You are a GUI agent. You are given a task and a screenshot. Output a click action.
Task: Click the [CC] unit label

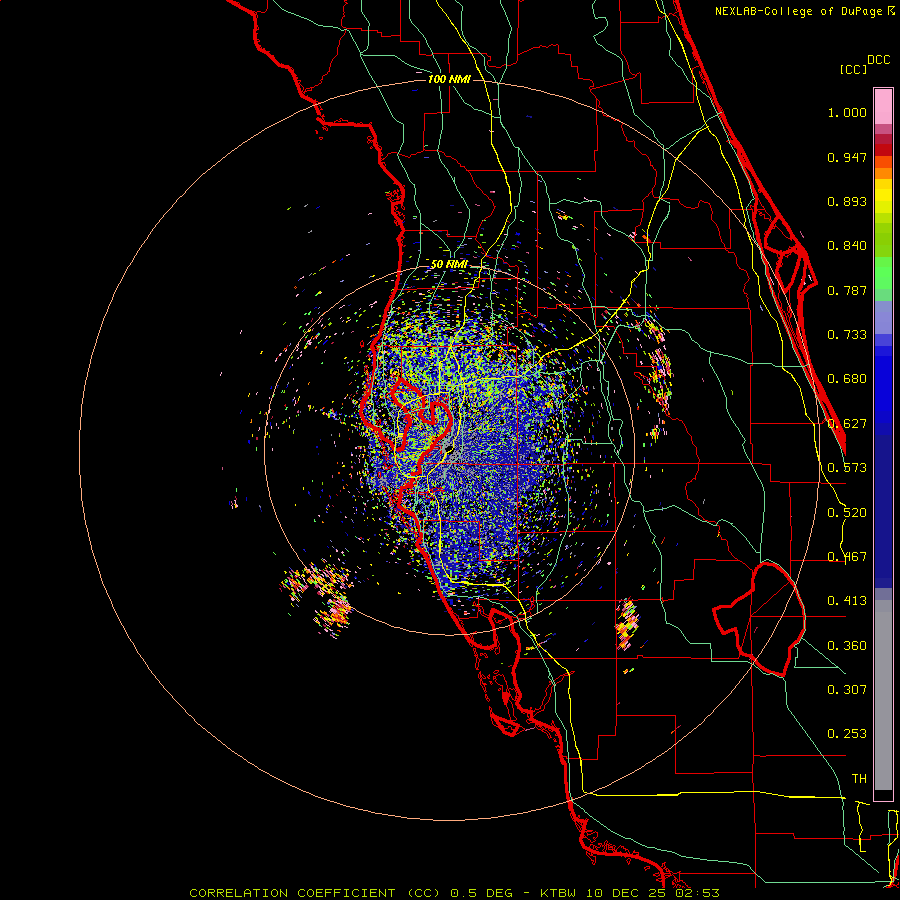pos(853,69)
